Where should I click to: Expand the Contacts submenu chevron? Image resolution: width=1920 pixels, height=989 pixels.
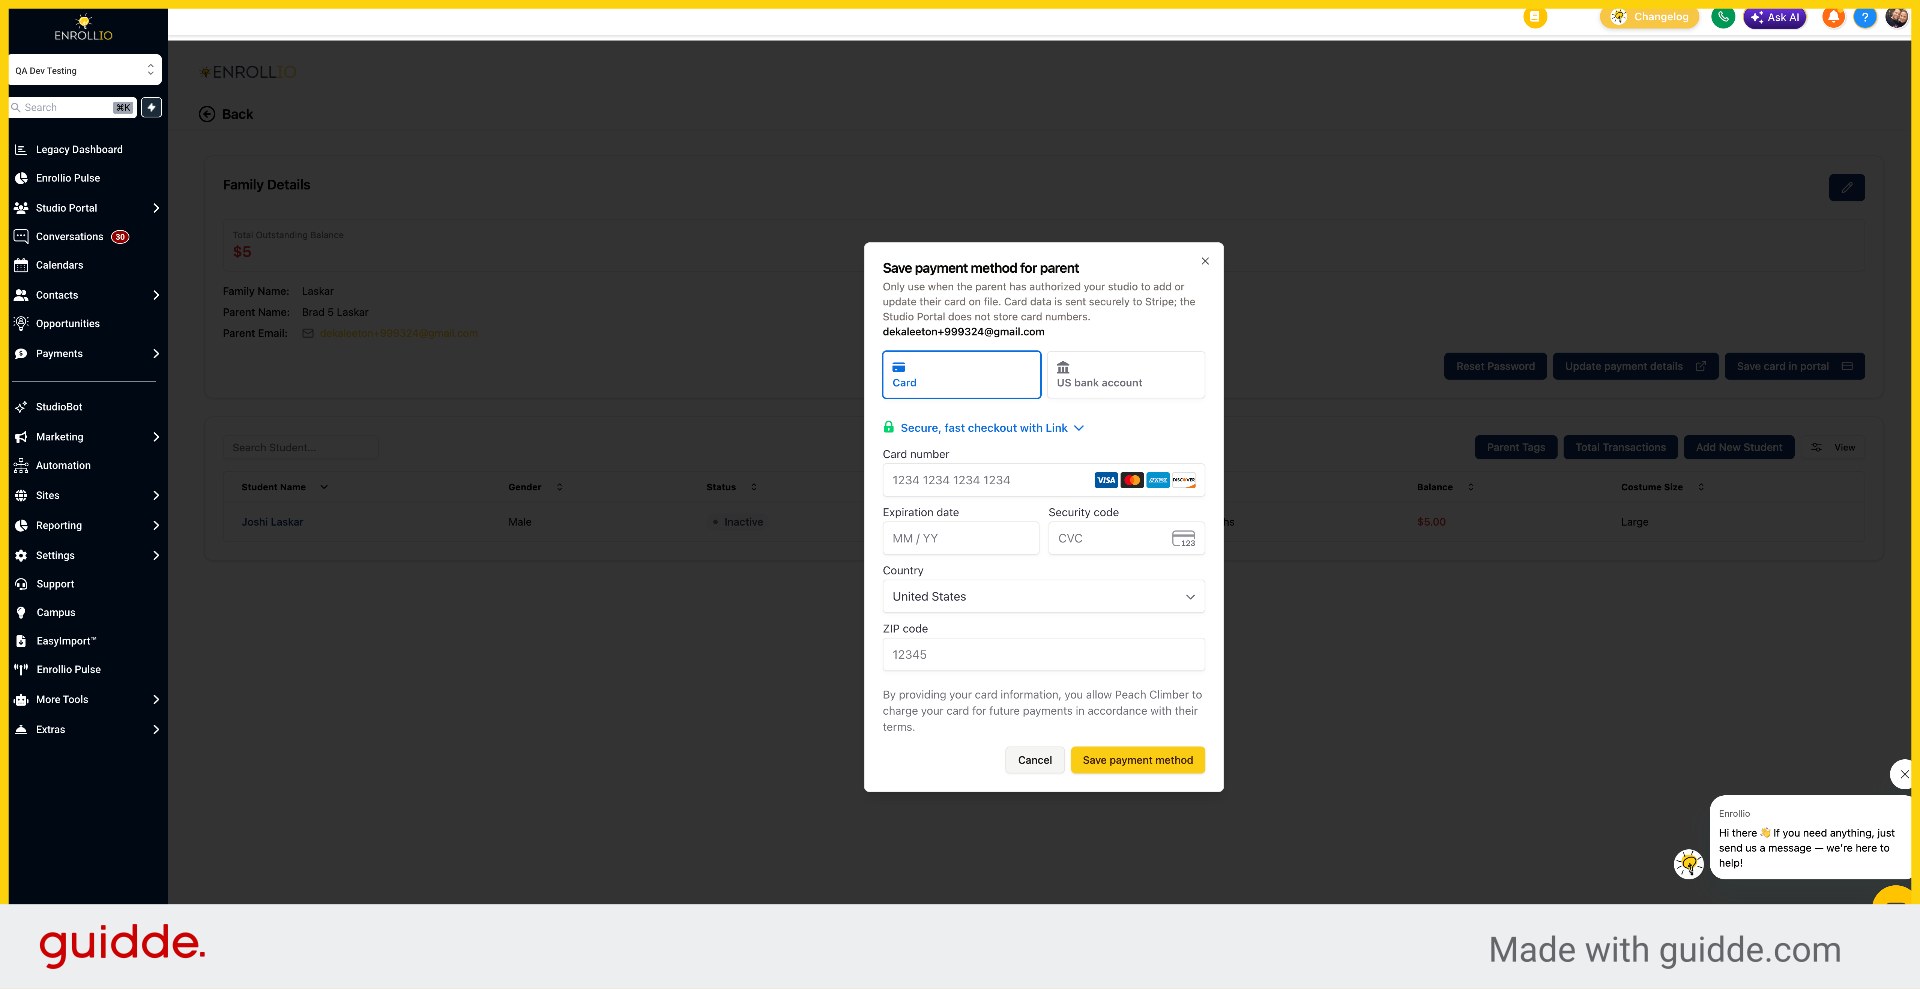pos(156,295)
